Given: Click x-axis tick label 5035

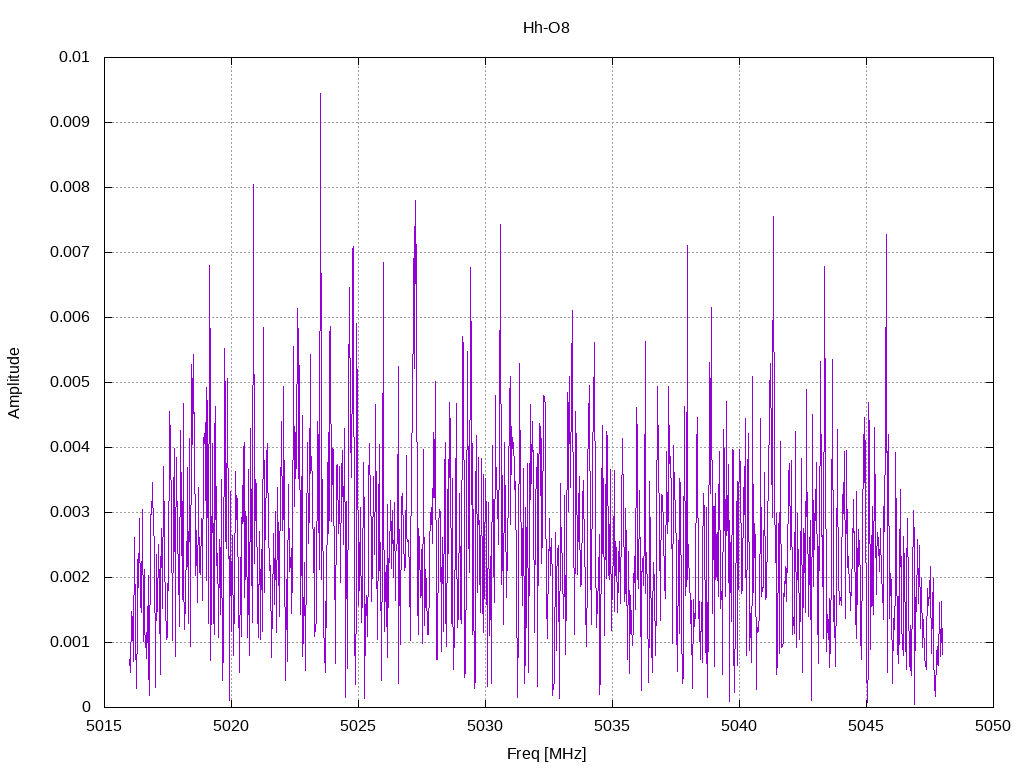Looking at the screenshot, I should pyautogui.click(x=612, y=726).
